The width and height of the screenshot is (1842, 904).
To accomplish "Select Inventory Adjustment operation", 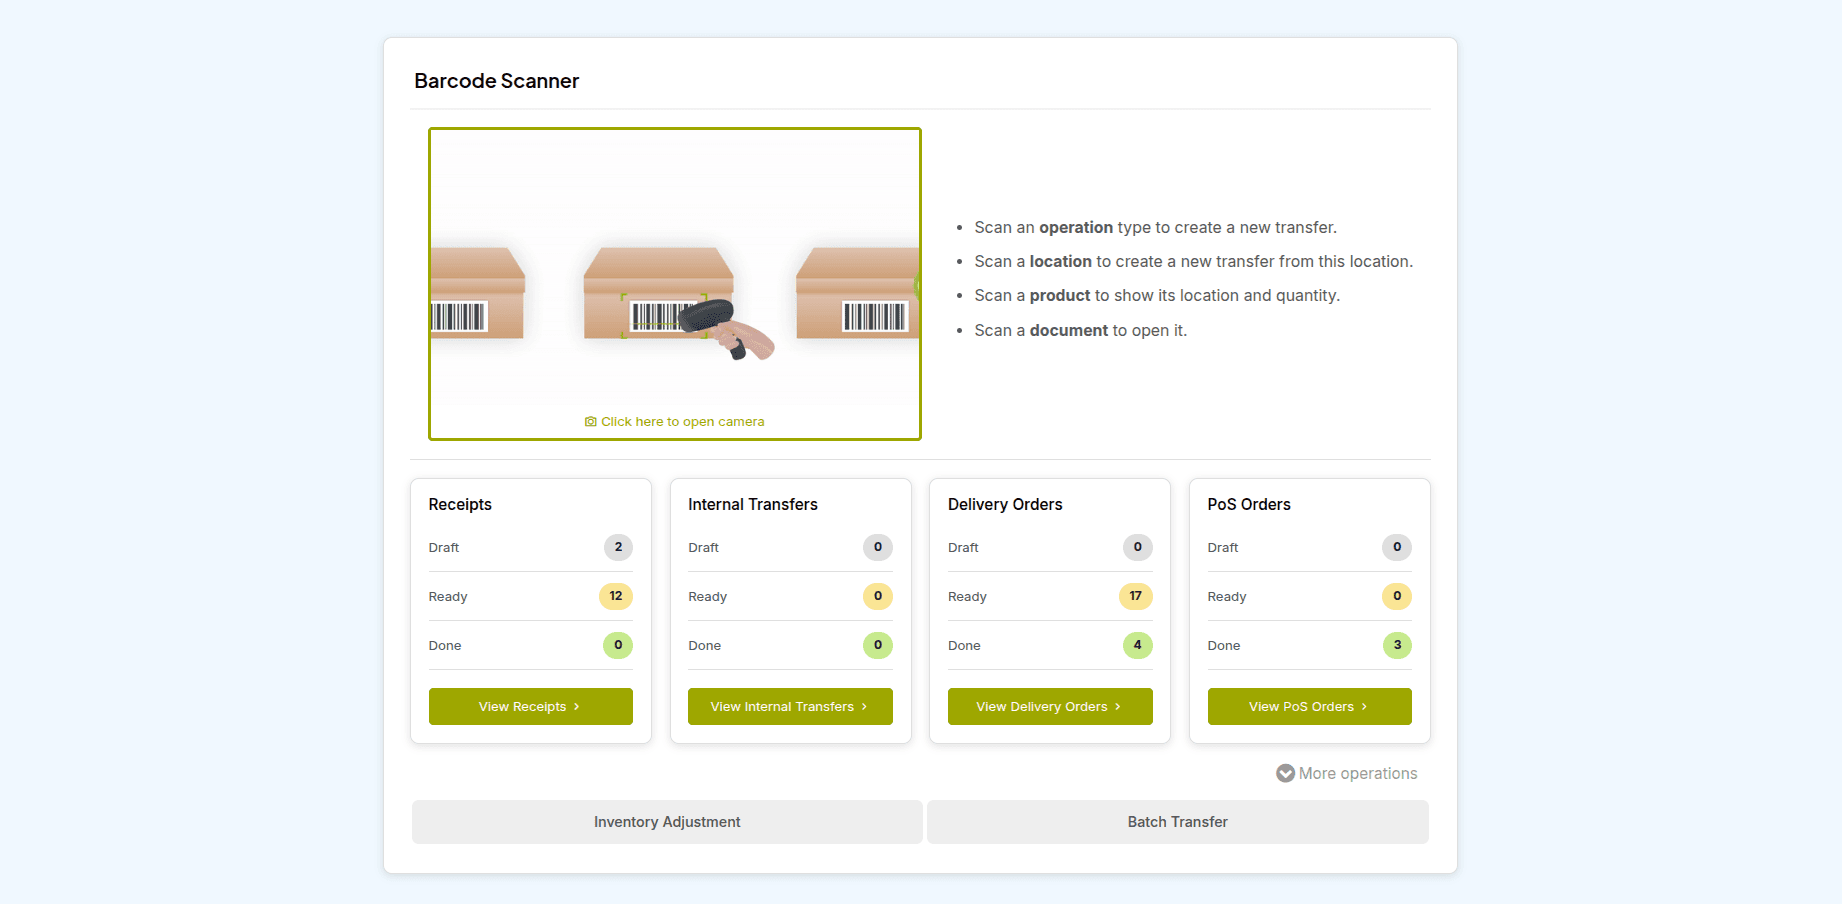I will (667, 822).
